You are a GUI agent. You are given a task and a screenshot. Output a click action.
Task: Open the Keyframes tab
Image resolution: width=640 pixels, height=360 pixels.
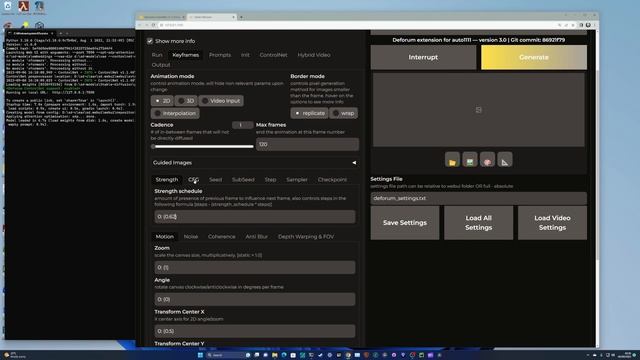(185, 55)
